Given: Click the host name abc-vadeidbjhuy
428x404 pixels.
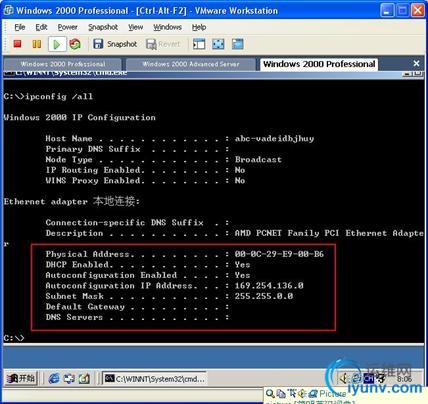Looking at the screenshot, I should pyautogui.click(x=274, y=139).
